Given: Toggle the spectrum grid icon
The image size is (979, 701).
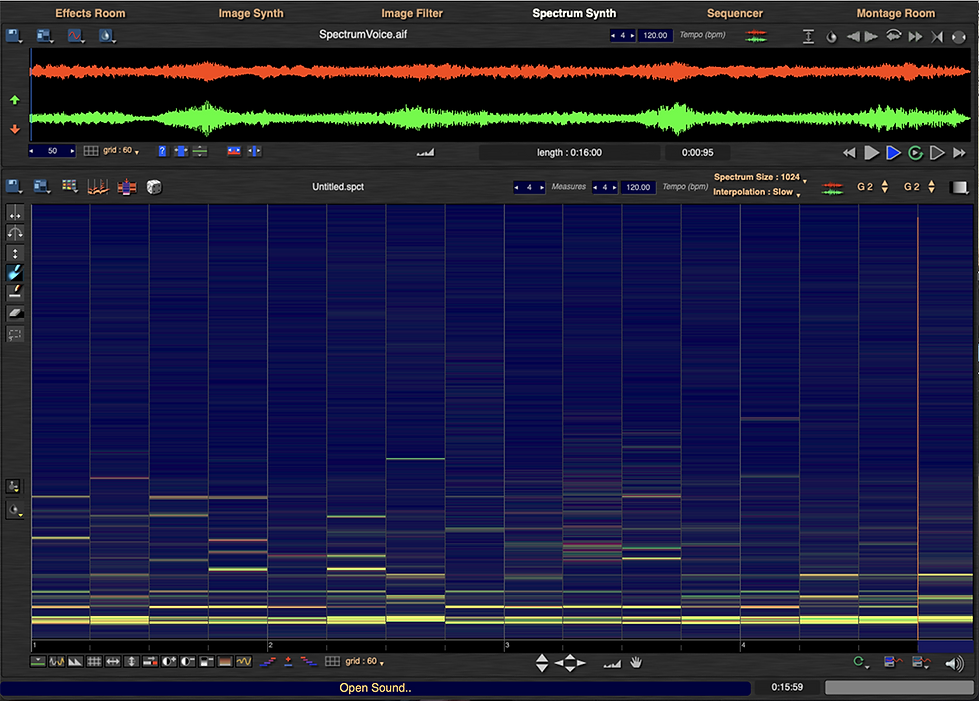Looking at the screenshot, I should [332, 662].
